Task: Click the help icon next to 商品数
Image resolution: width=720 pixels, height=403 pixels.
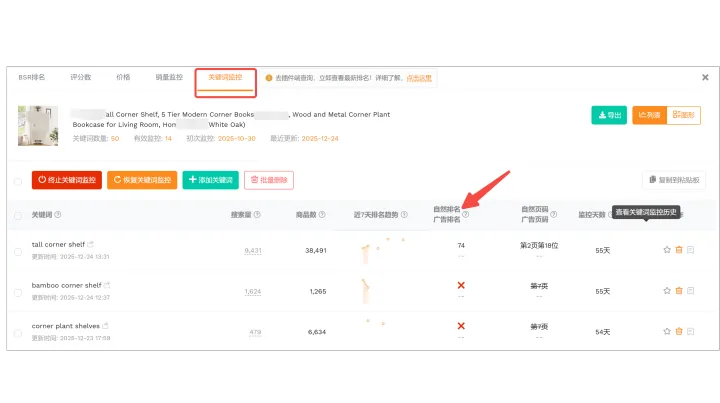Action: pyautogui.click(x=322, y=214)
